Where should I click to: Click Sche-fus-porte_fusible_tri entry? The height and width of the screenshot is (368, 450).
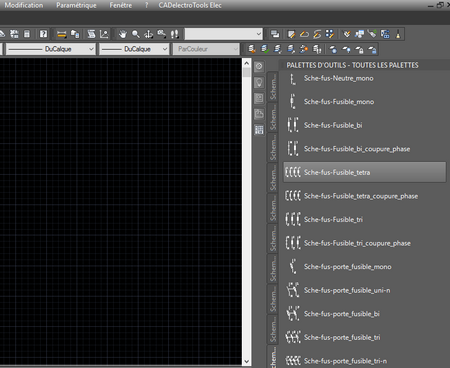click(x=365, y=337)
